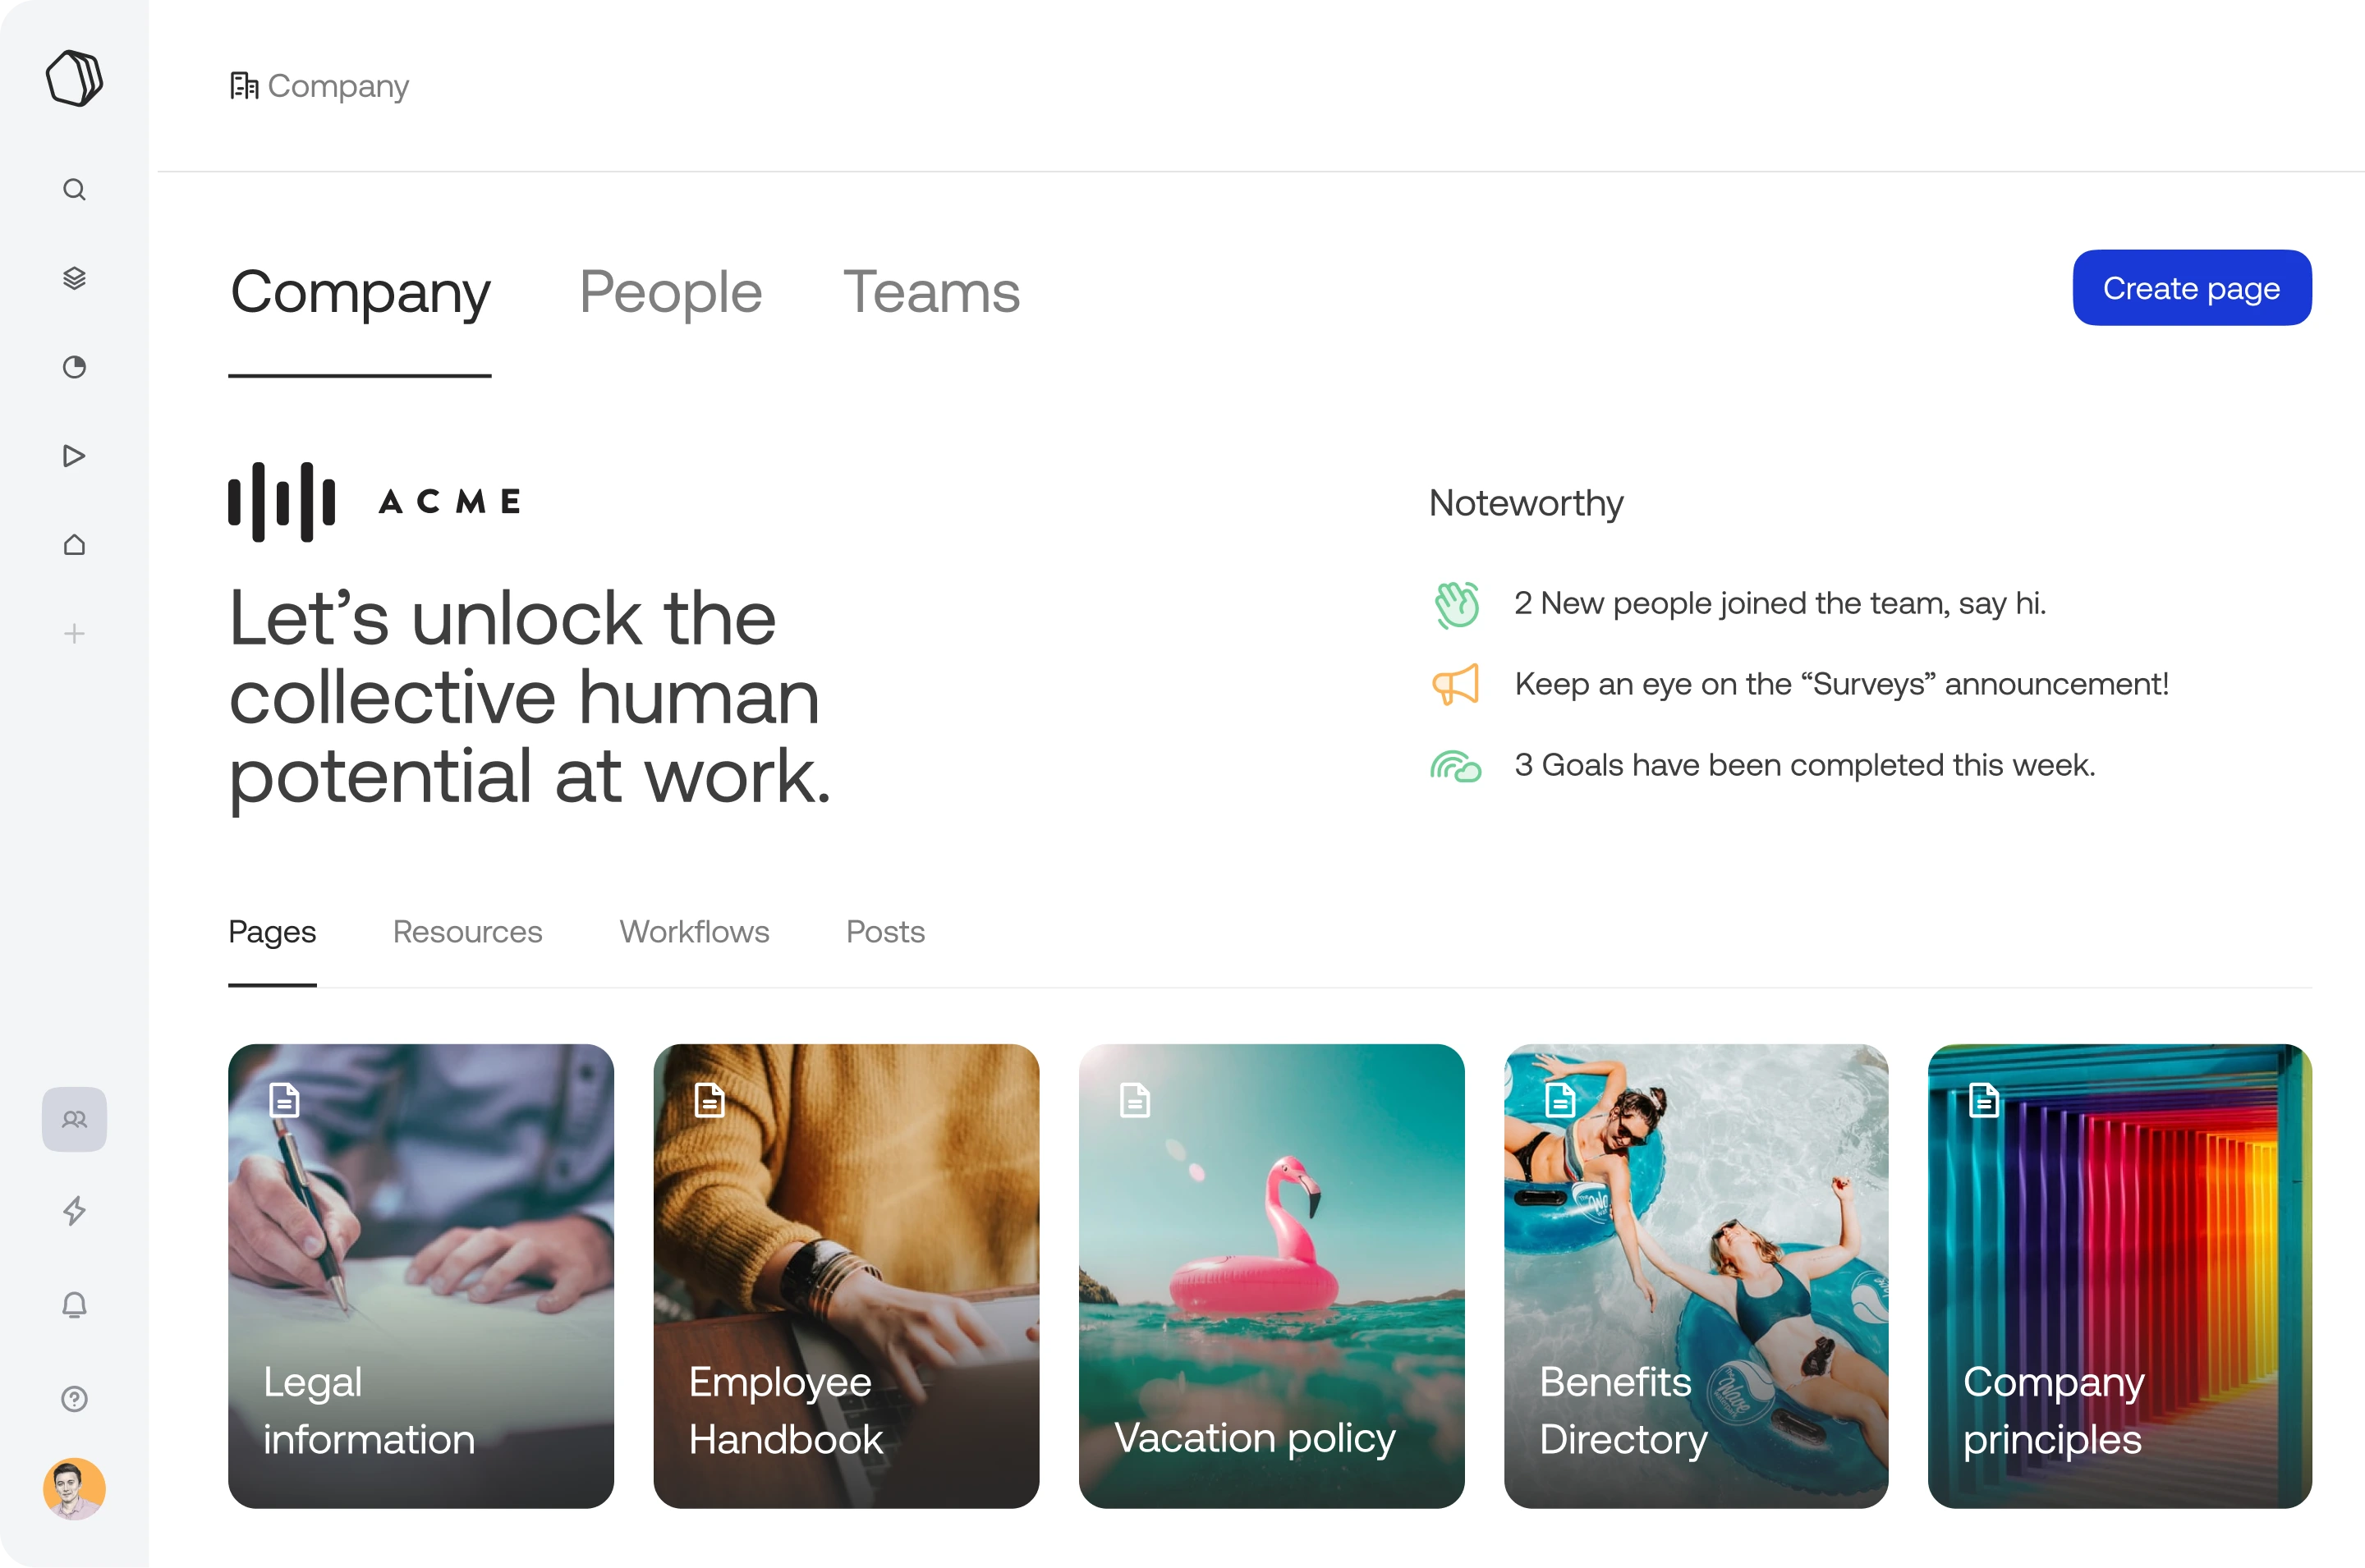
Task: Open the Company principles page card
Action: click(2120, 1276)
